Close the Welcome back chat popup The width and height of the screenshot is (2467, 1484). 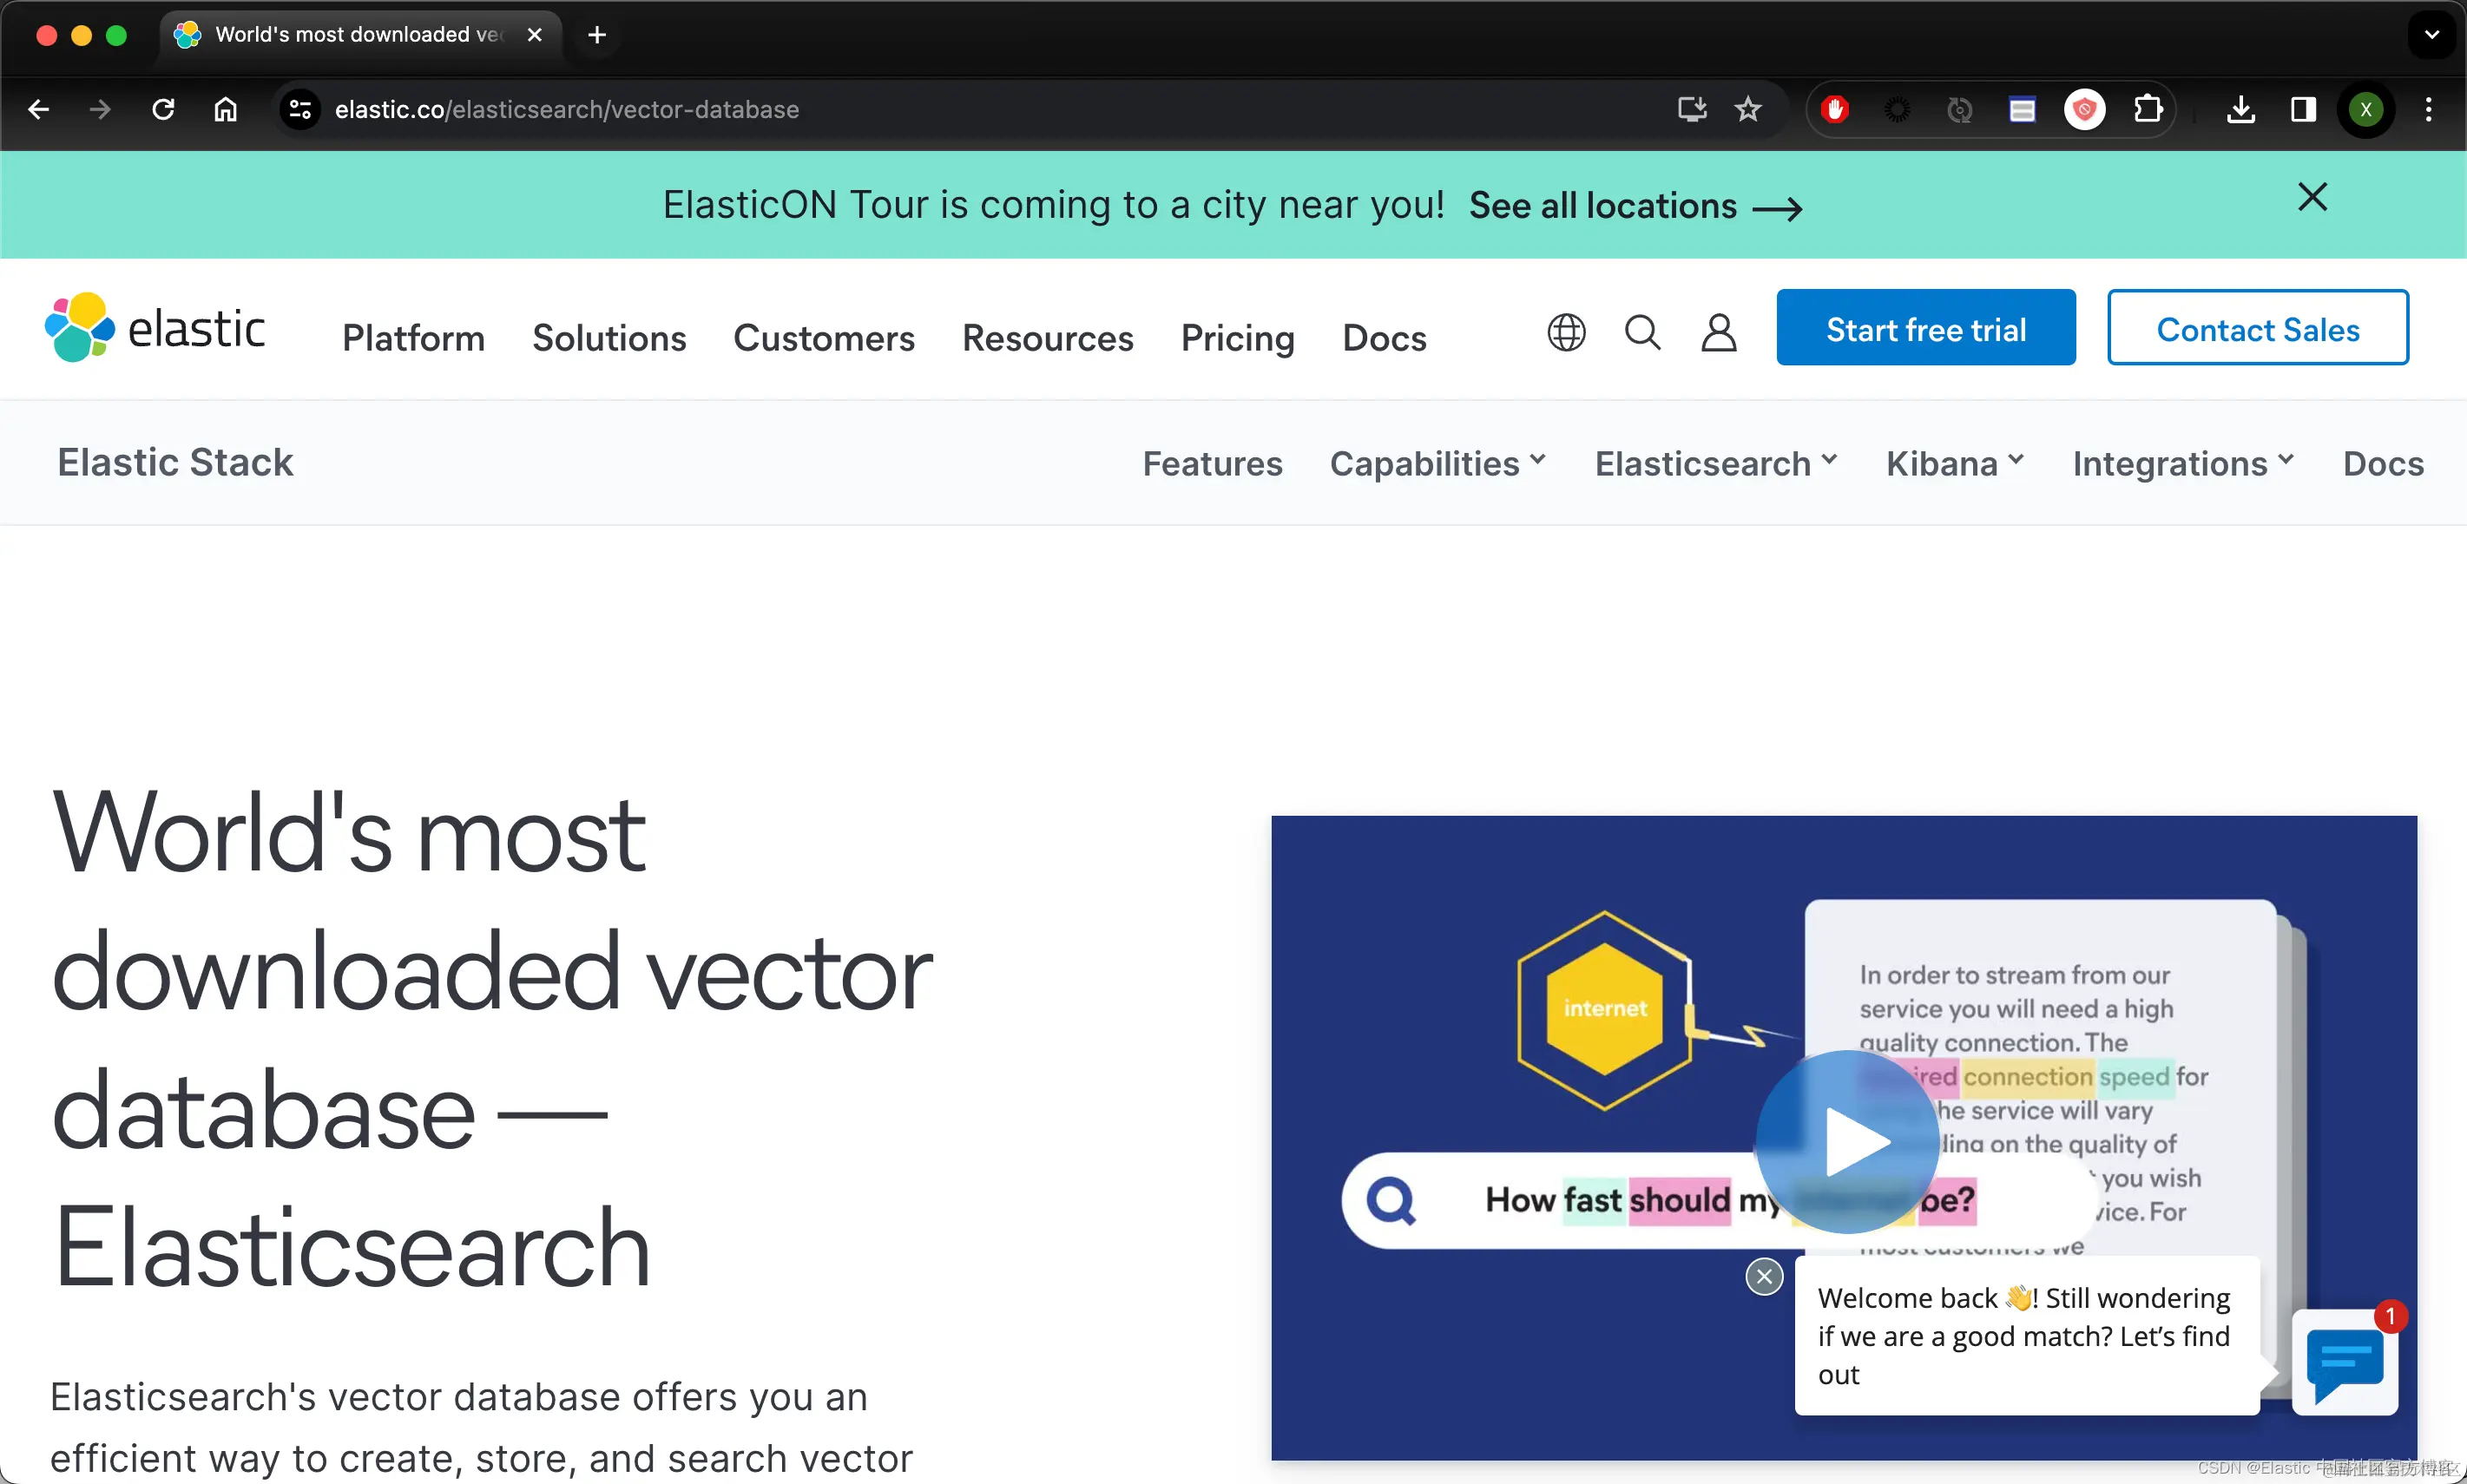(x=1764, y=1276)
